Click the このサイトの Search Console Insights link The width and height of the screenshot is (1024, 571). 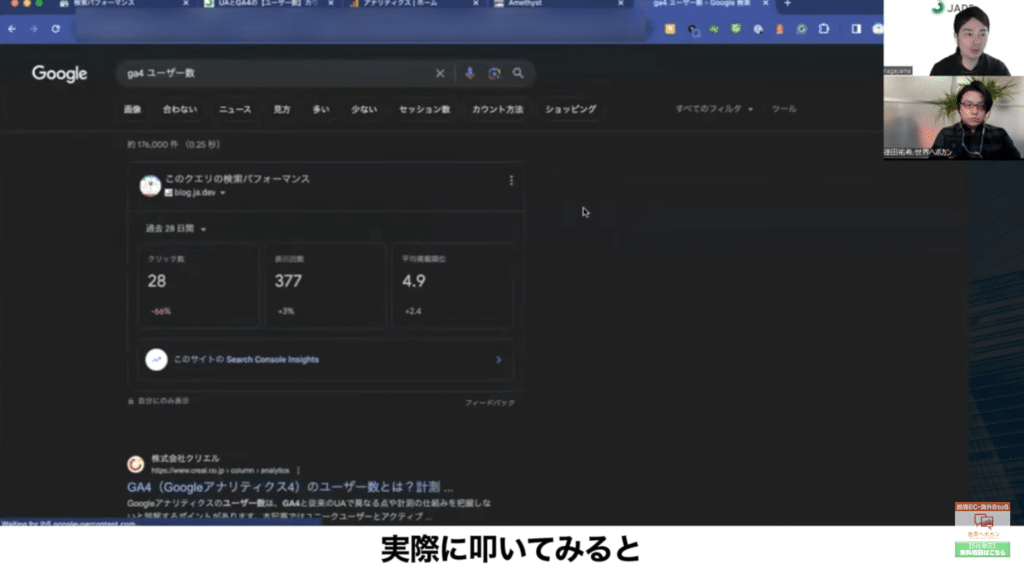point(246,359)
